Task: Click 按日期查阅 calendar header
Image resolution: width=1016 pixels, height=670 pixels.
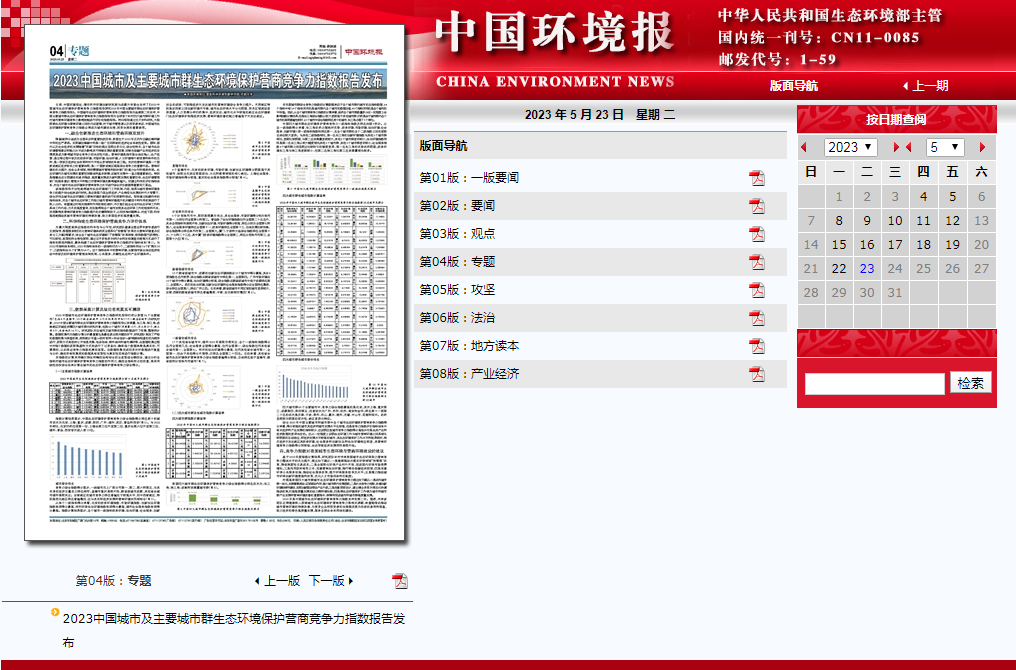Action: (896, 119)
